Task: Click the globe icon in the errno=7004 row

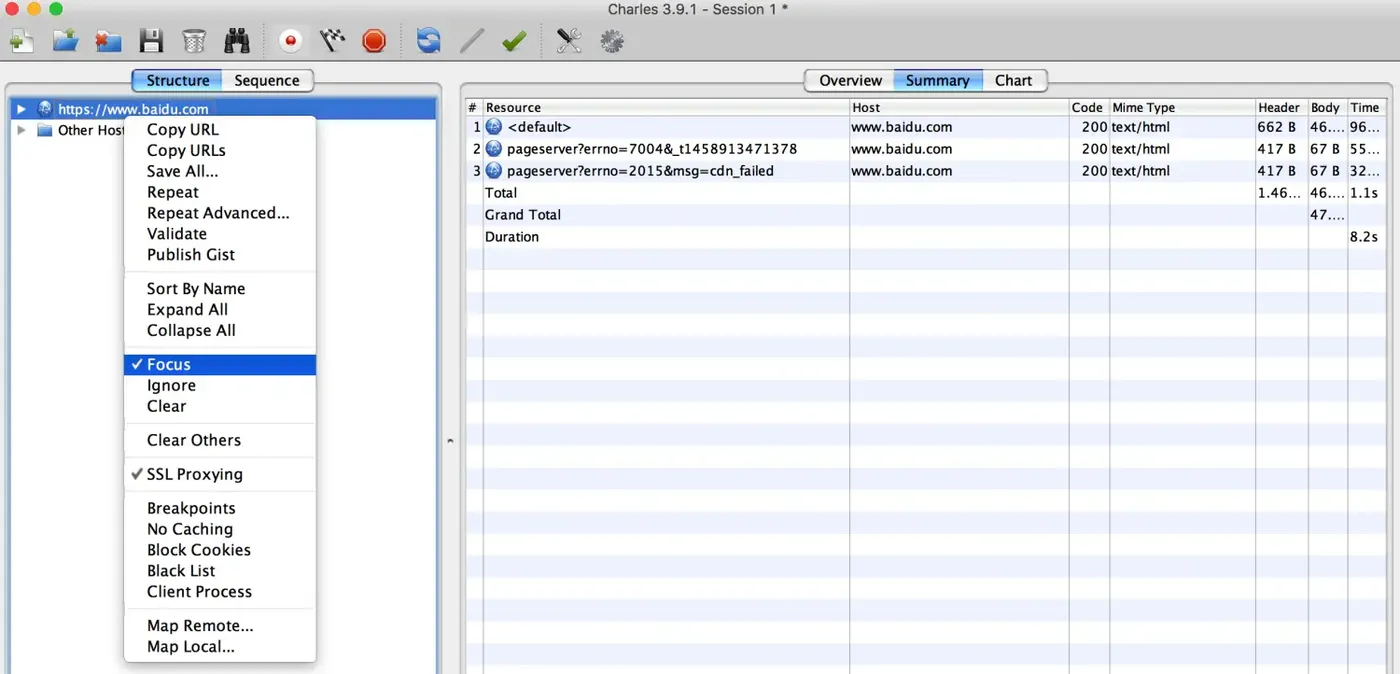Action: coord(494,149)
